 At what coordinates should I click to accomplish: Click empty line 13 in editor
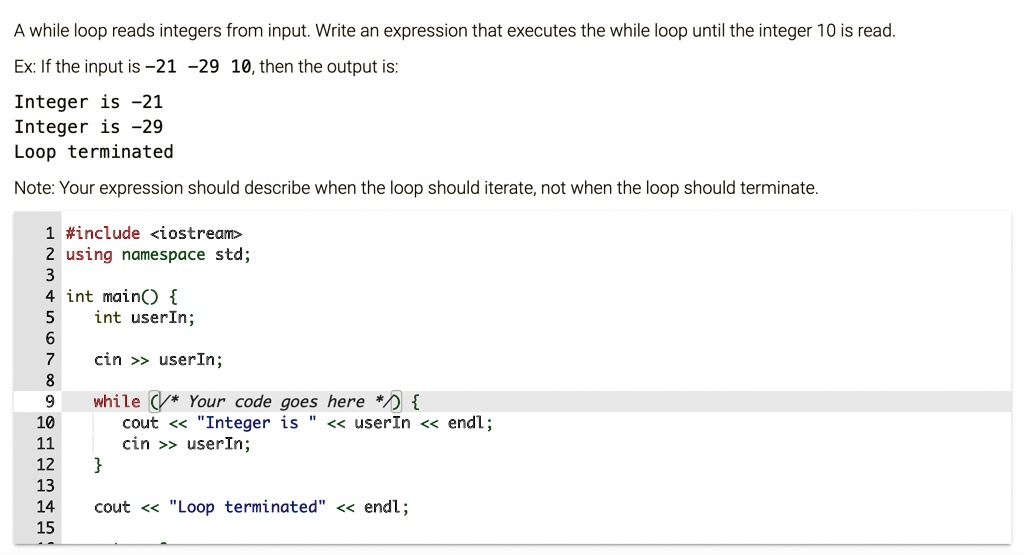536,485
